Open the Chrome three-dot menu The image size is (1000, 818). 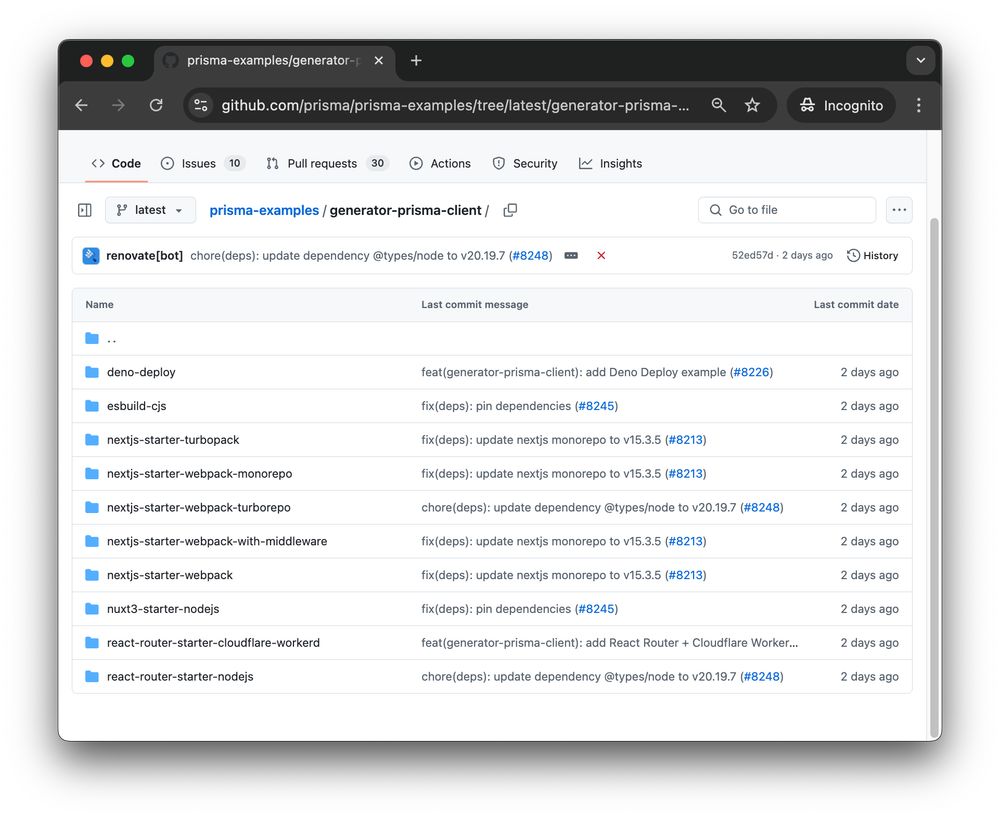pos(918,105)
